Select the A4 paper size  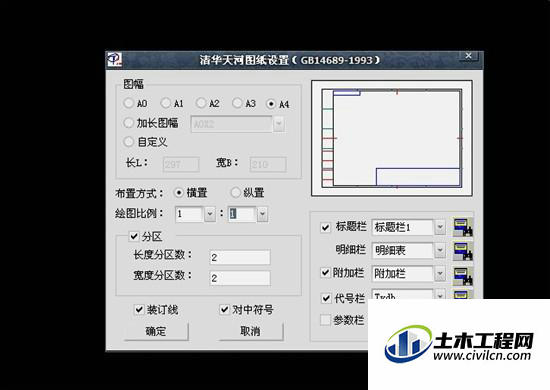271,103
